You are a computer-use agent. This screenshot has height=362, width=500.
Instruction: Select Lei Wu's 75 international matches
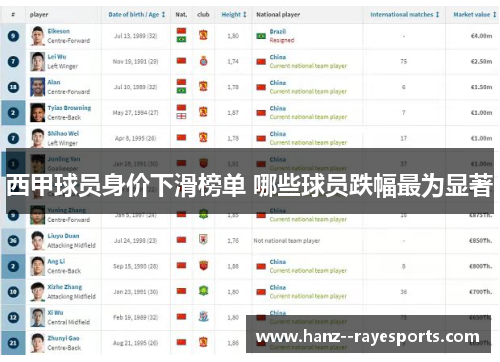tap(404, 61)
